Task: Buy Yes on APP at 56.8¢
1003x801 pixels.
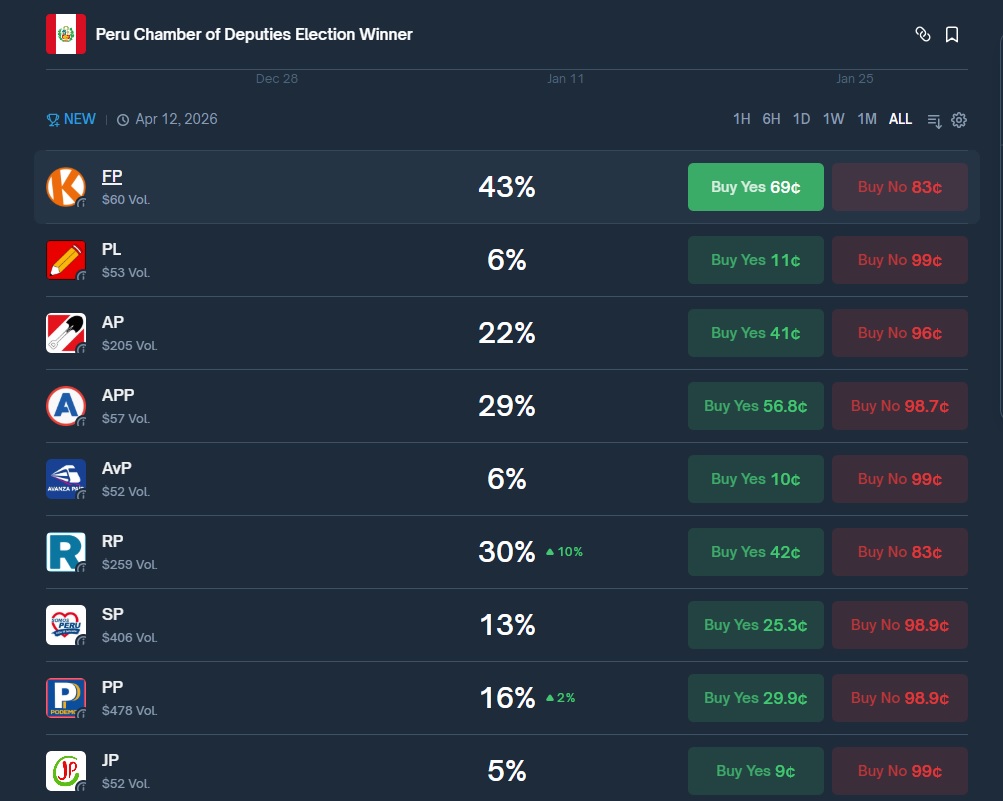Action: tap(755, 406)
